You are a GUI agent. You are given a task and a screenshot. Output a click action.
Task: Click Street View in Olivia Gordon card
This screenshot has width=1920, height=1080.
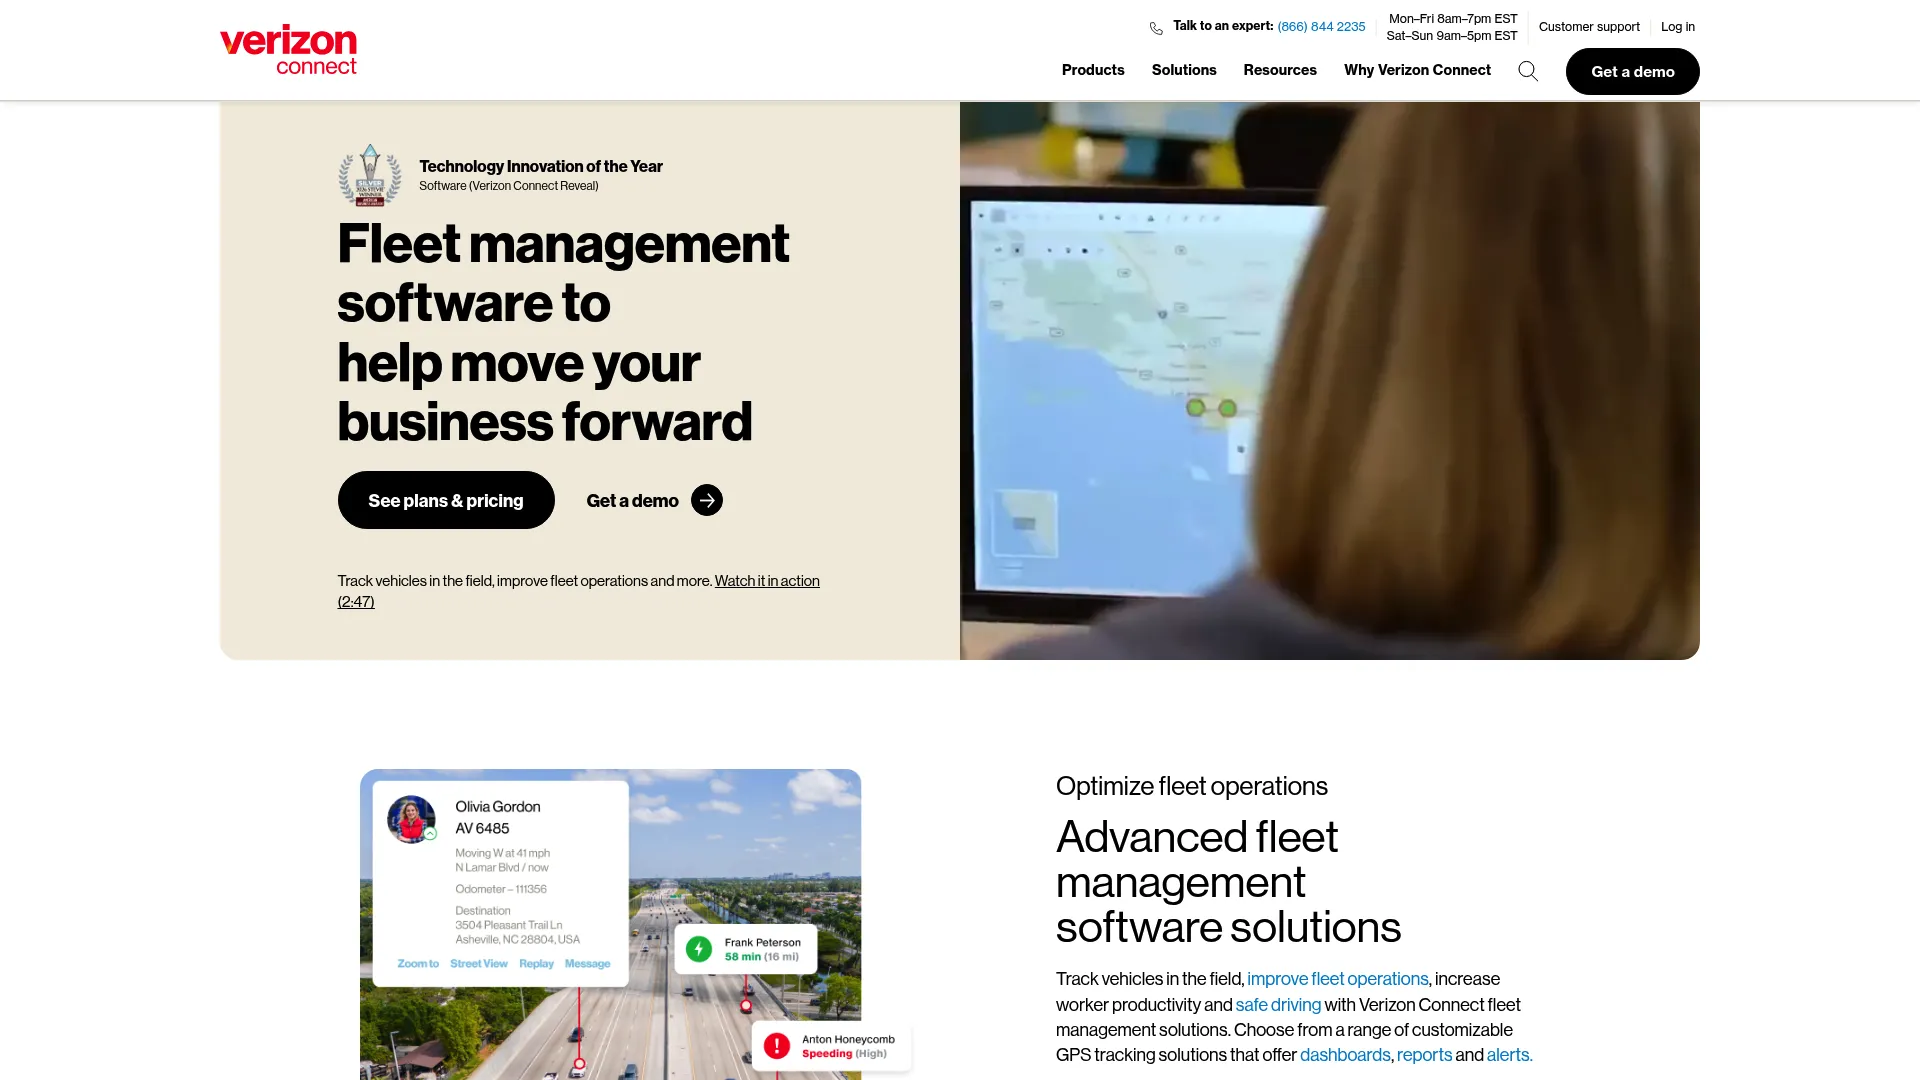click(x=479, y=964)
